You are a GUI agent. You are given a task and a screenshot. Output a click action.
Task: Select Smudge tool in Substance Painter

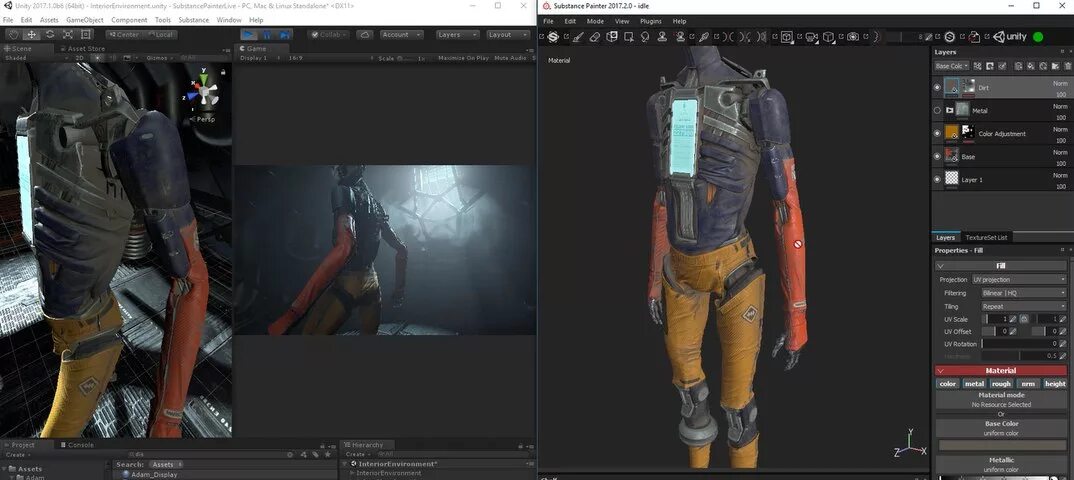click(x=645, y=37)
